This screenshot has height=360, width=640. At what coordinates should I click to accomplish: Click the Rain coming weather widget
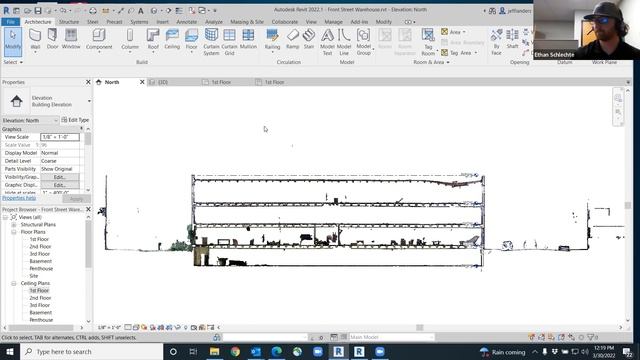[x=503, y=352]
